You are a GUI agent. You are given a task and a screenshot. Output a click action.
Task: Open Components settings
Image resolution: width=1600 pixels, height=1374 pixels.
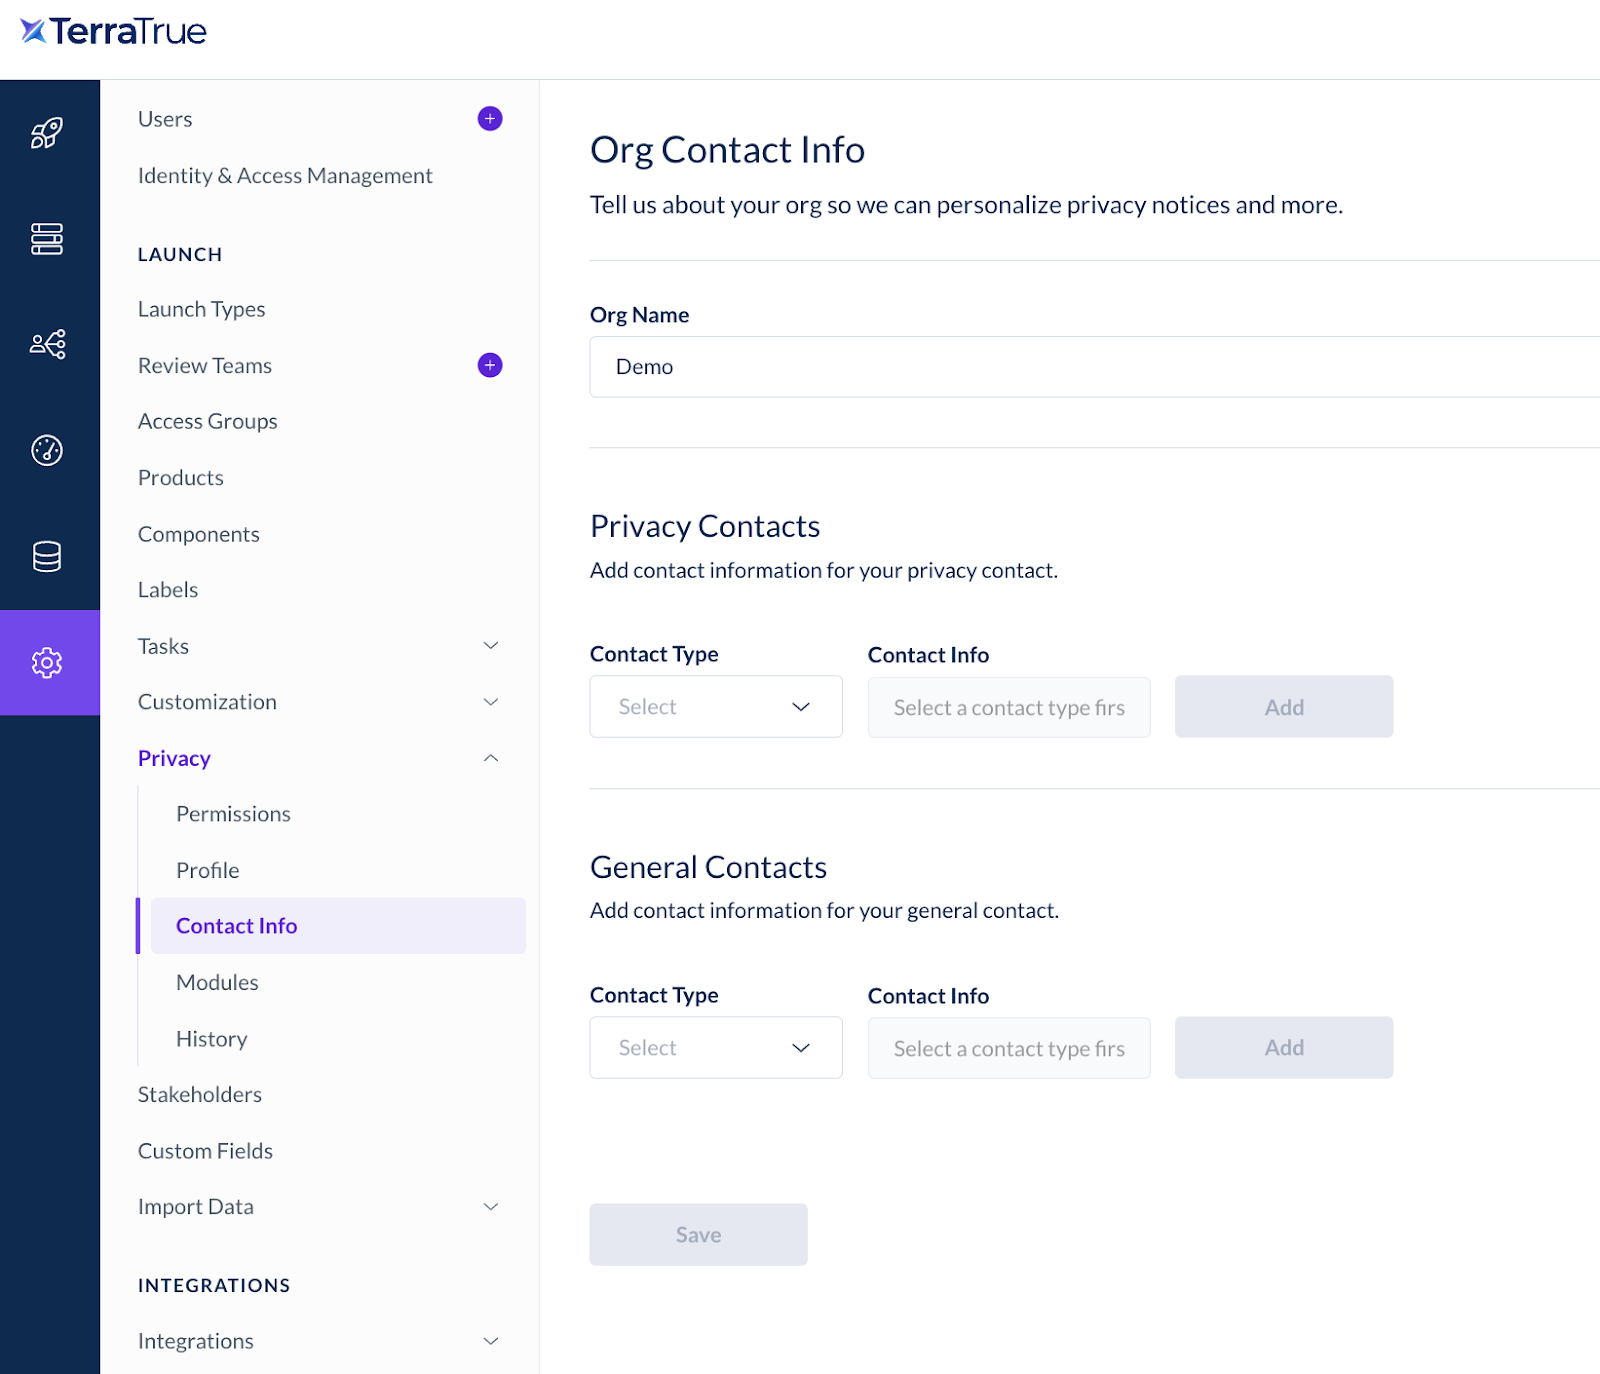click(199, 534)
